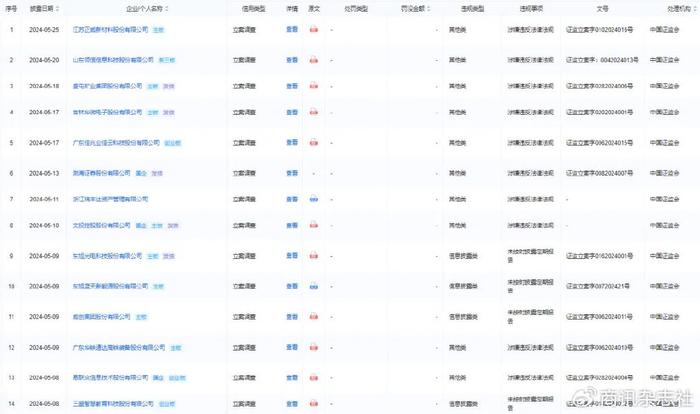Open 东旭光电科技股份有限公司 link in row 9
The height and width of the screenshot is (414, 700).
(x=108, y=256)
